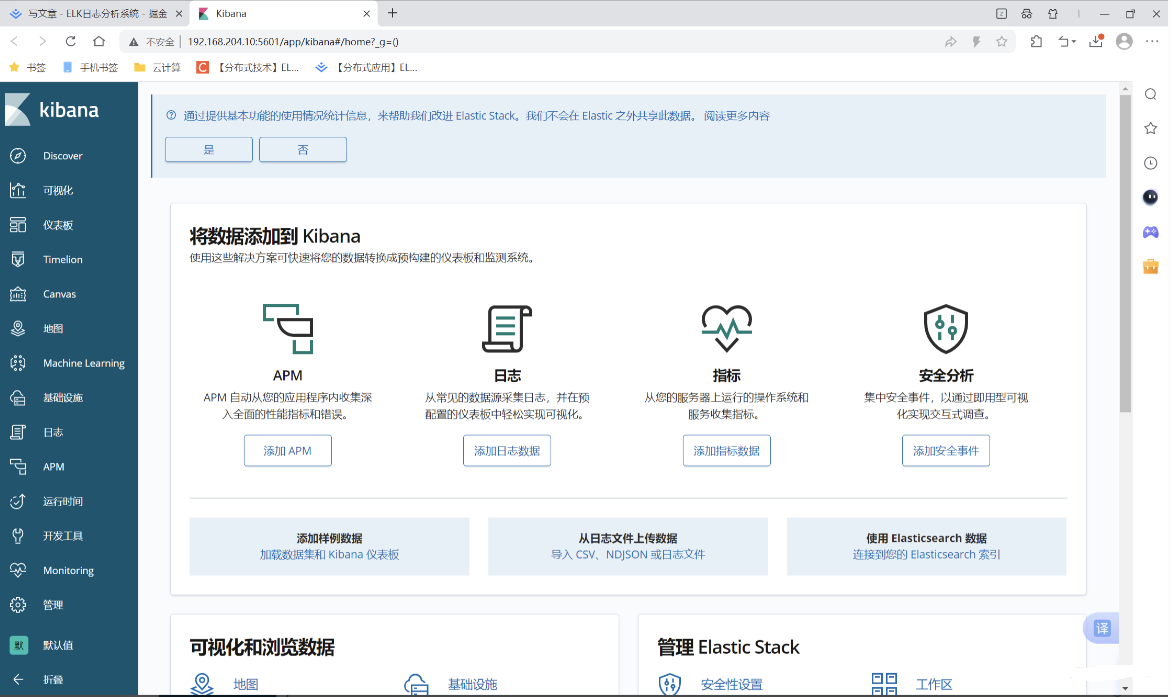Open the 地图 maps sidebar icon
Viewport: 1170px width, 697px height.
(18, 328)
